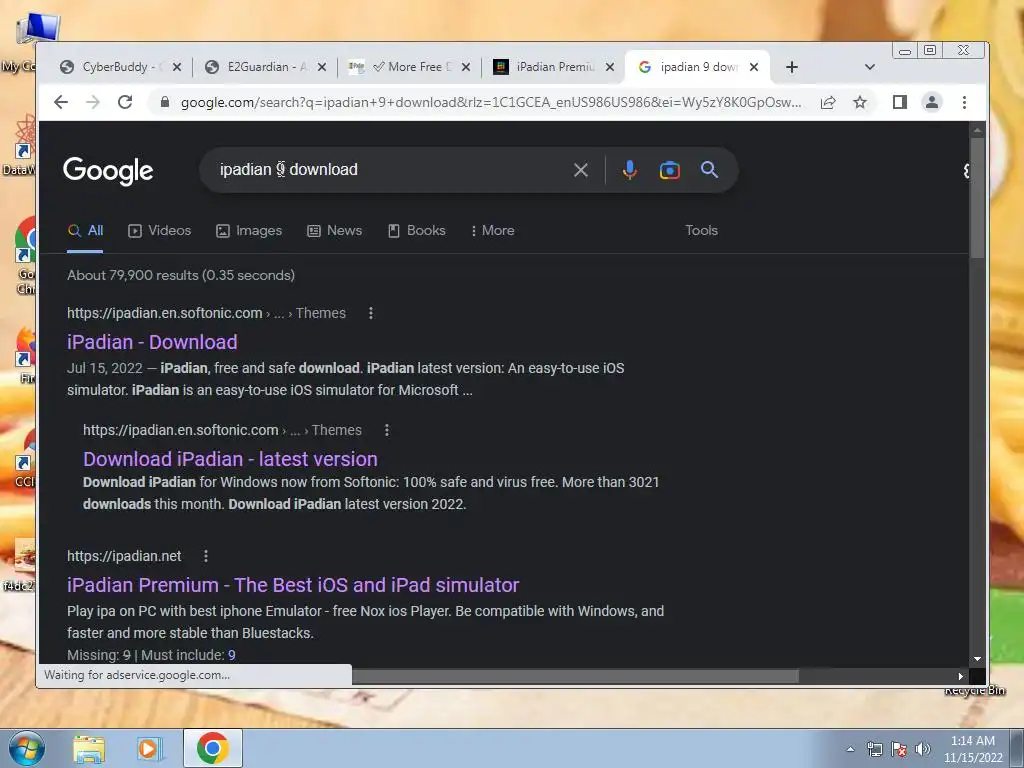The width and height of the screenshot is (1024, 768).
Task: Close the CyberBuddy tab
Action: click(x=177, y=67)
